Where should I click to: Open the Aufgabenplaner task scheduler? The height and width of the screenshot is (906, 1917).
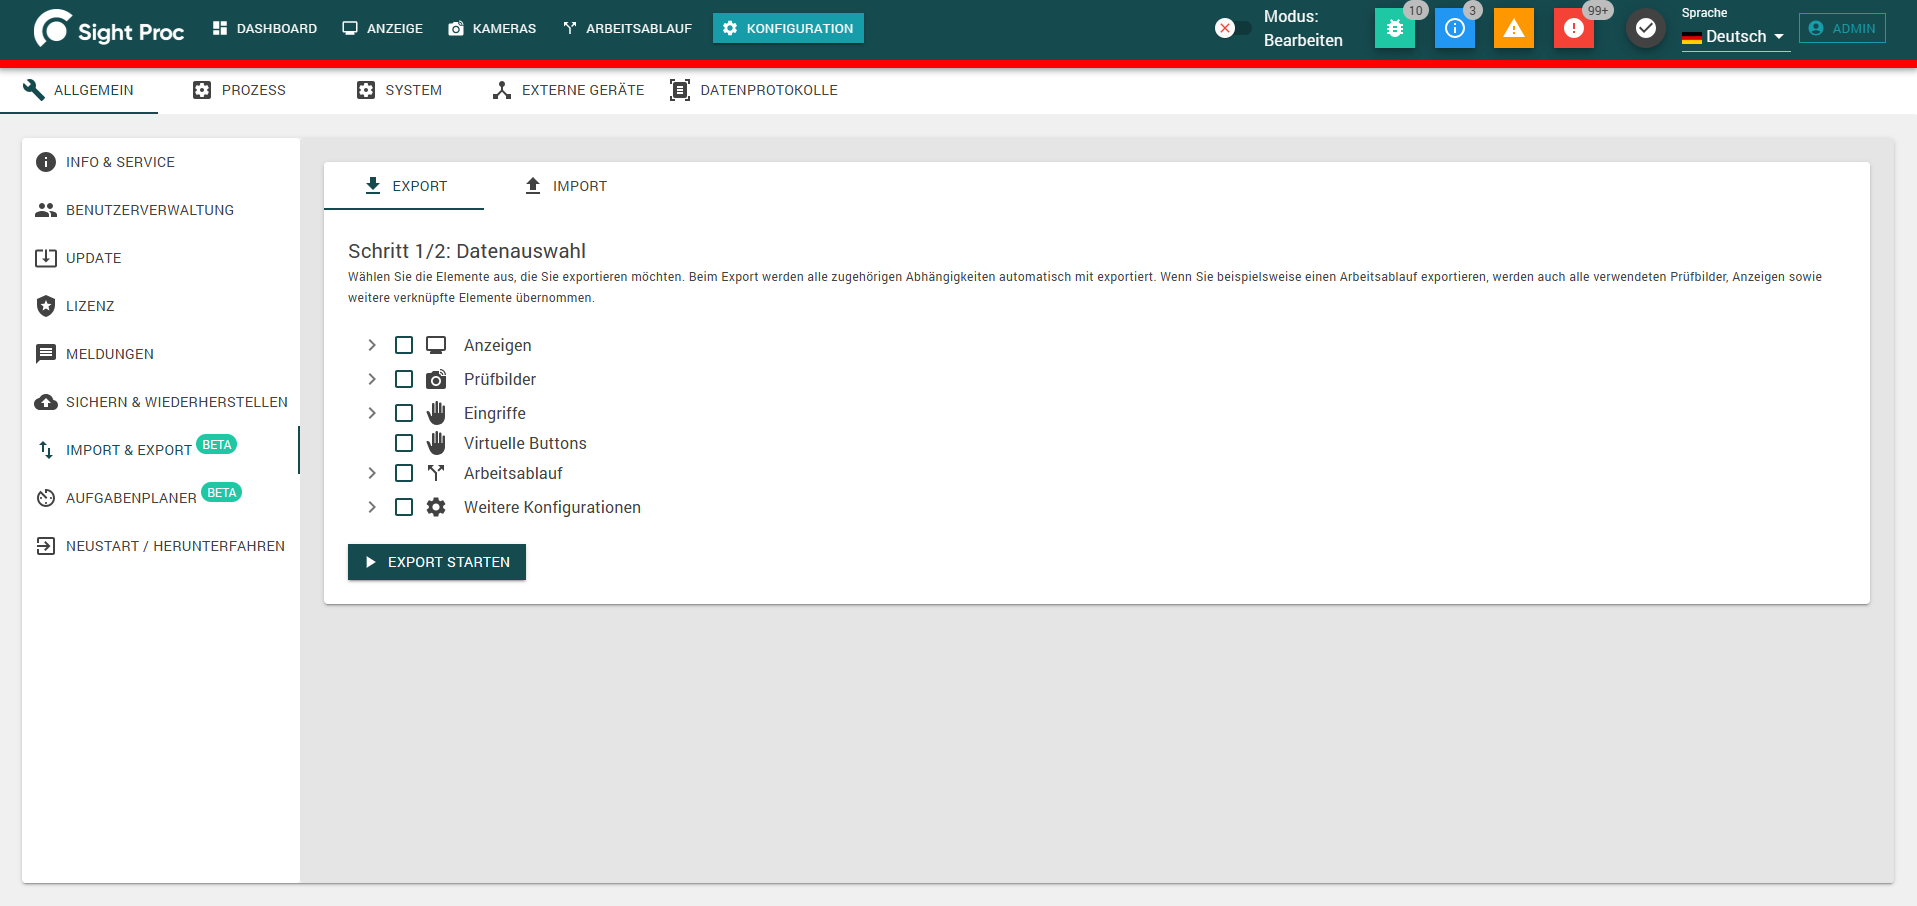(x=161, y=498)
